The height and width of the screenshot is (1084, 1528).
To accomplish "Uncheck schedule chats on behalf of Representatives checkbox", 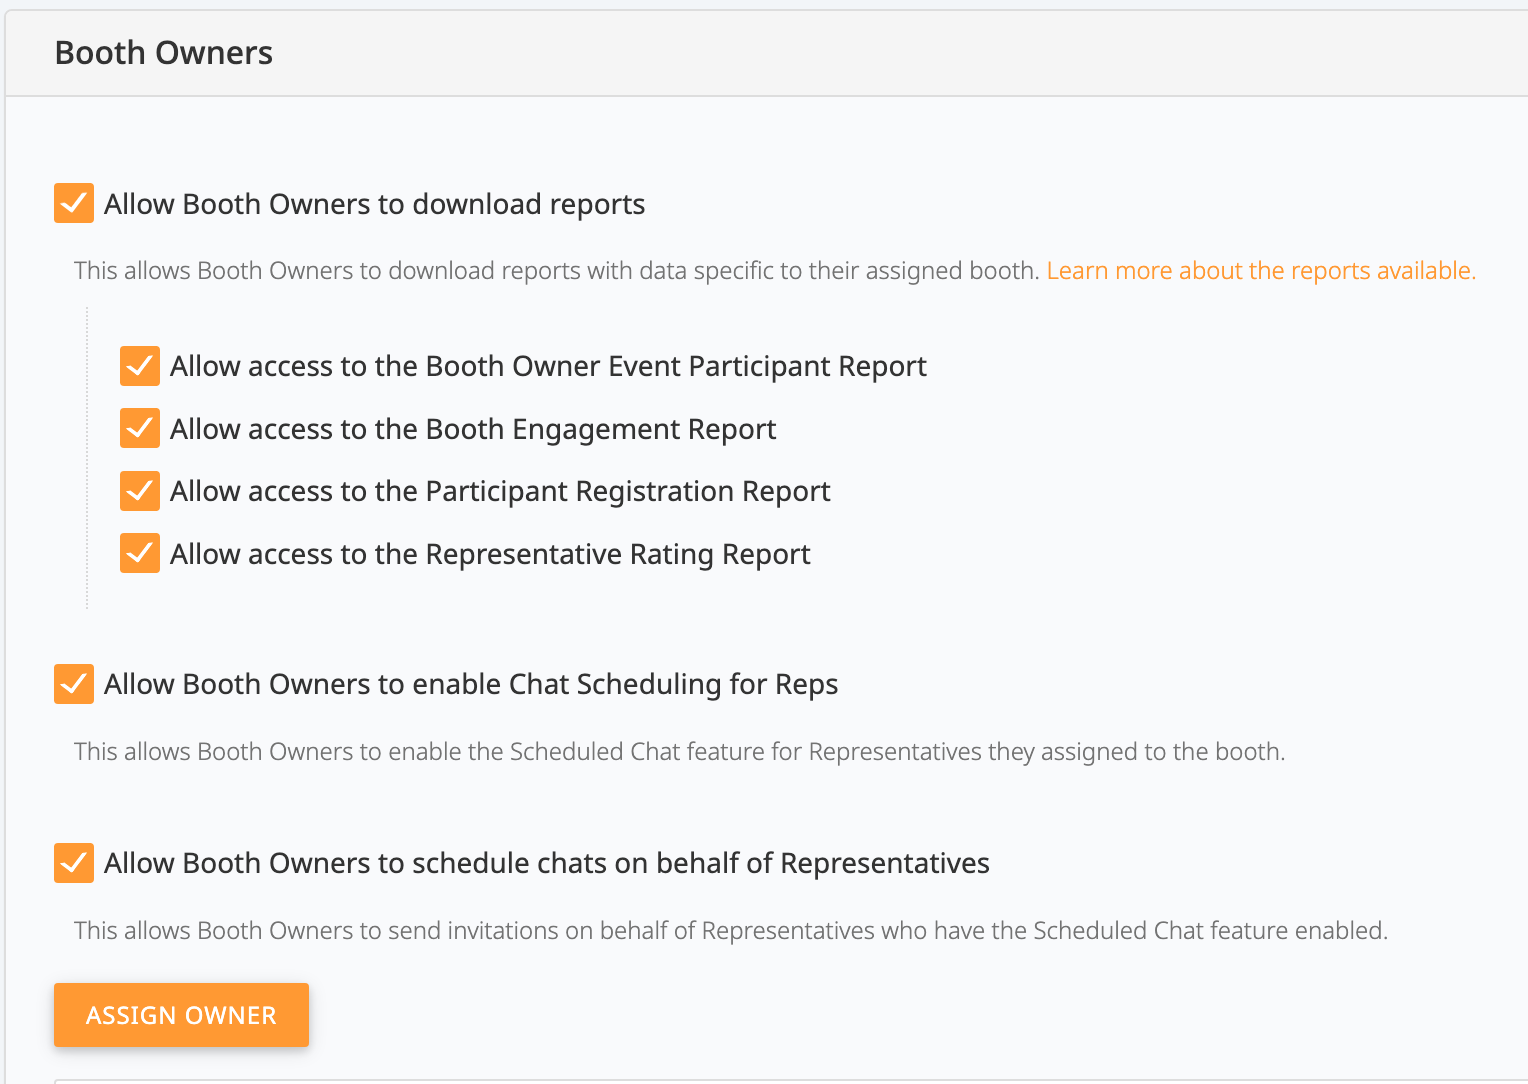I will click(74, 863).
